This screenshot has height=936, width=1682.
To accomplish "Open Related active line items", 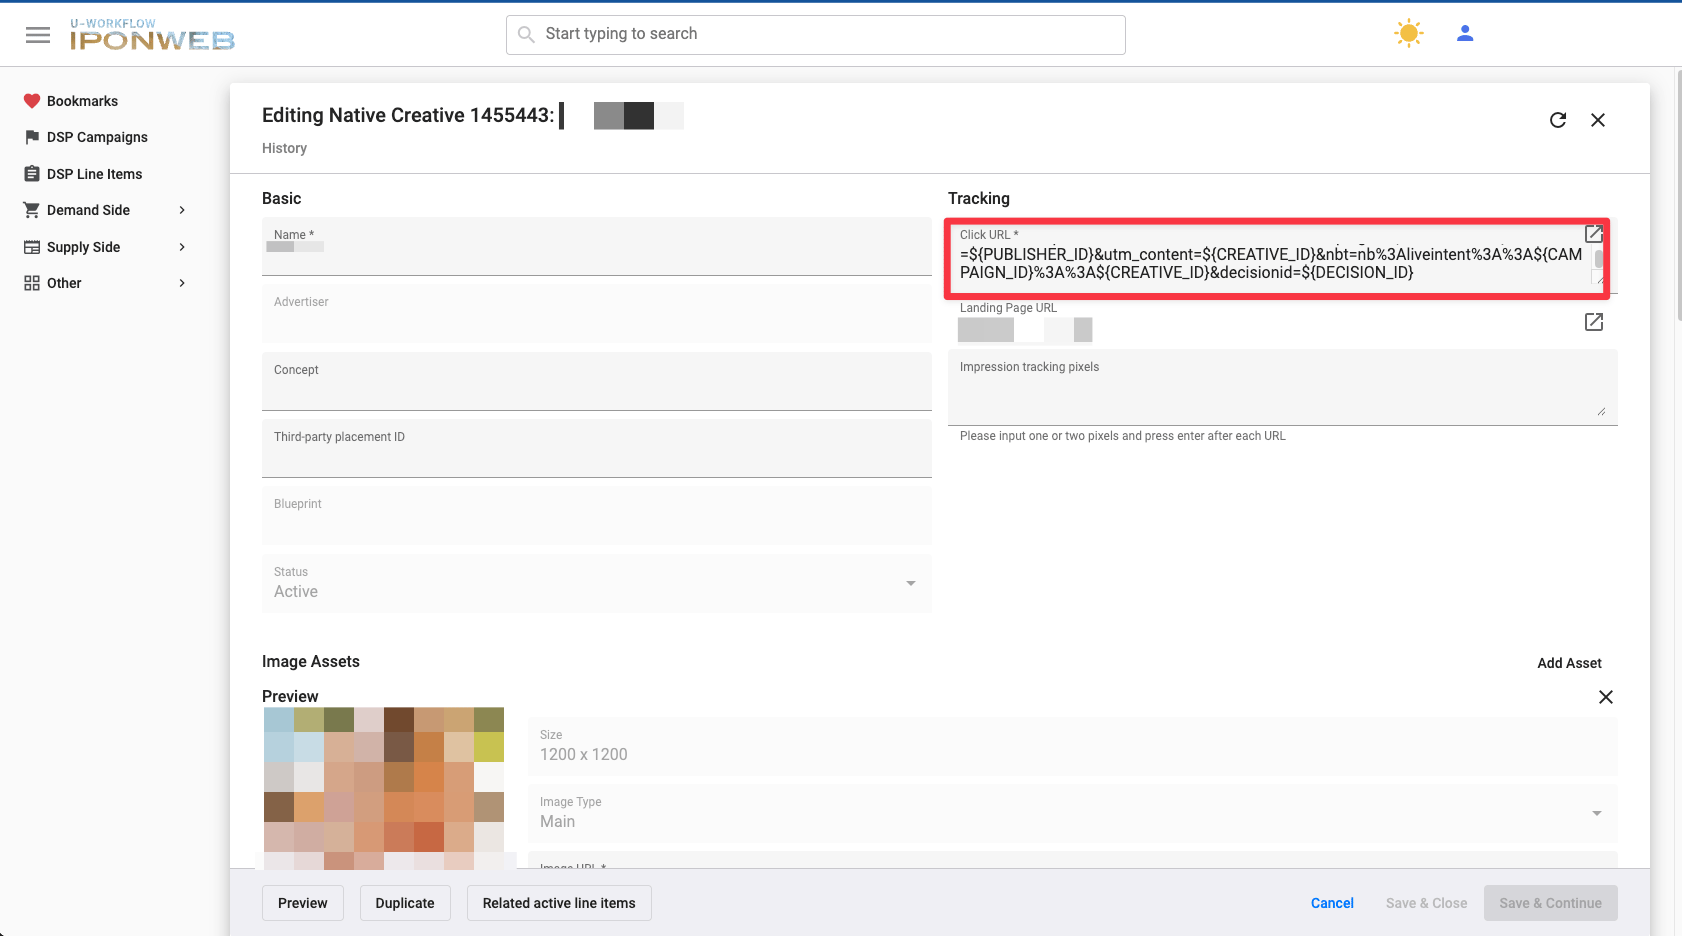I will tap(559, 903).
